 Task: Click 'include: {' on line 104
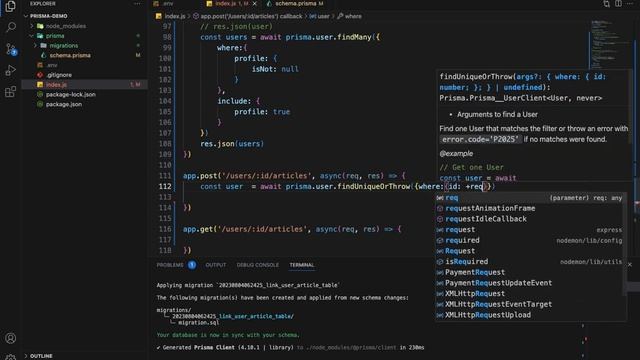pos(238,101)
